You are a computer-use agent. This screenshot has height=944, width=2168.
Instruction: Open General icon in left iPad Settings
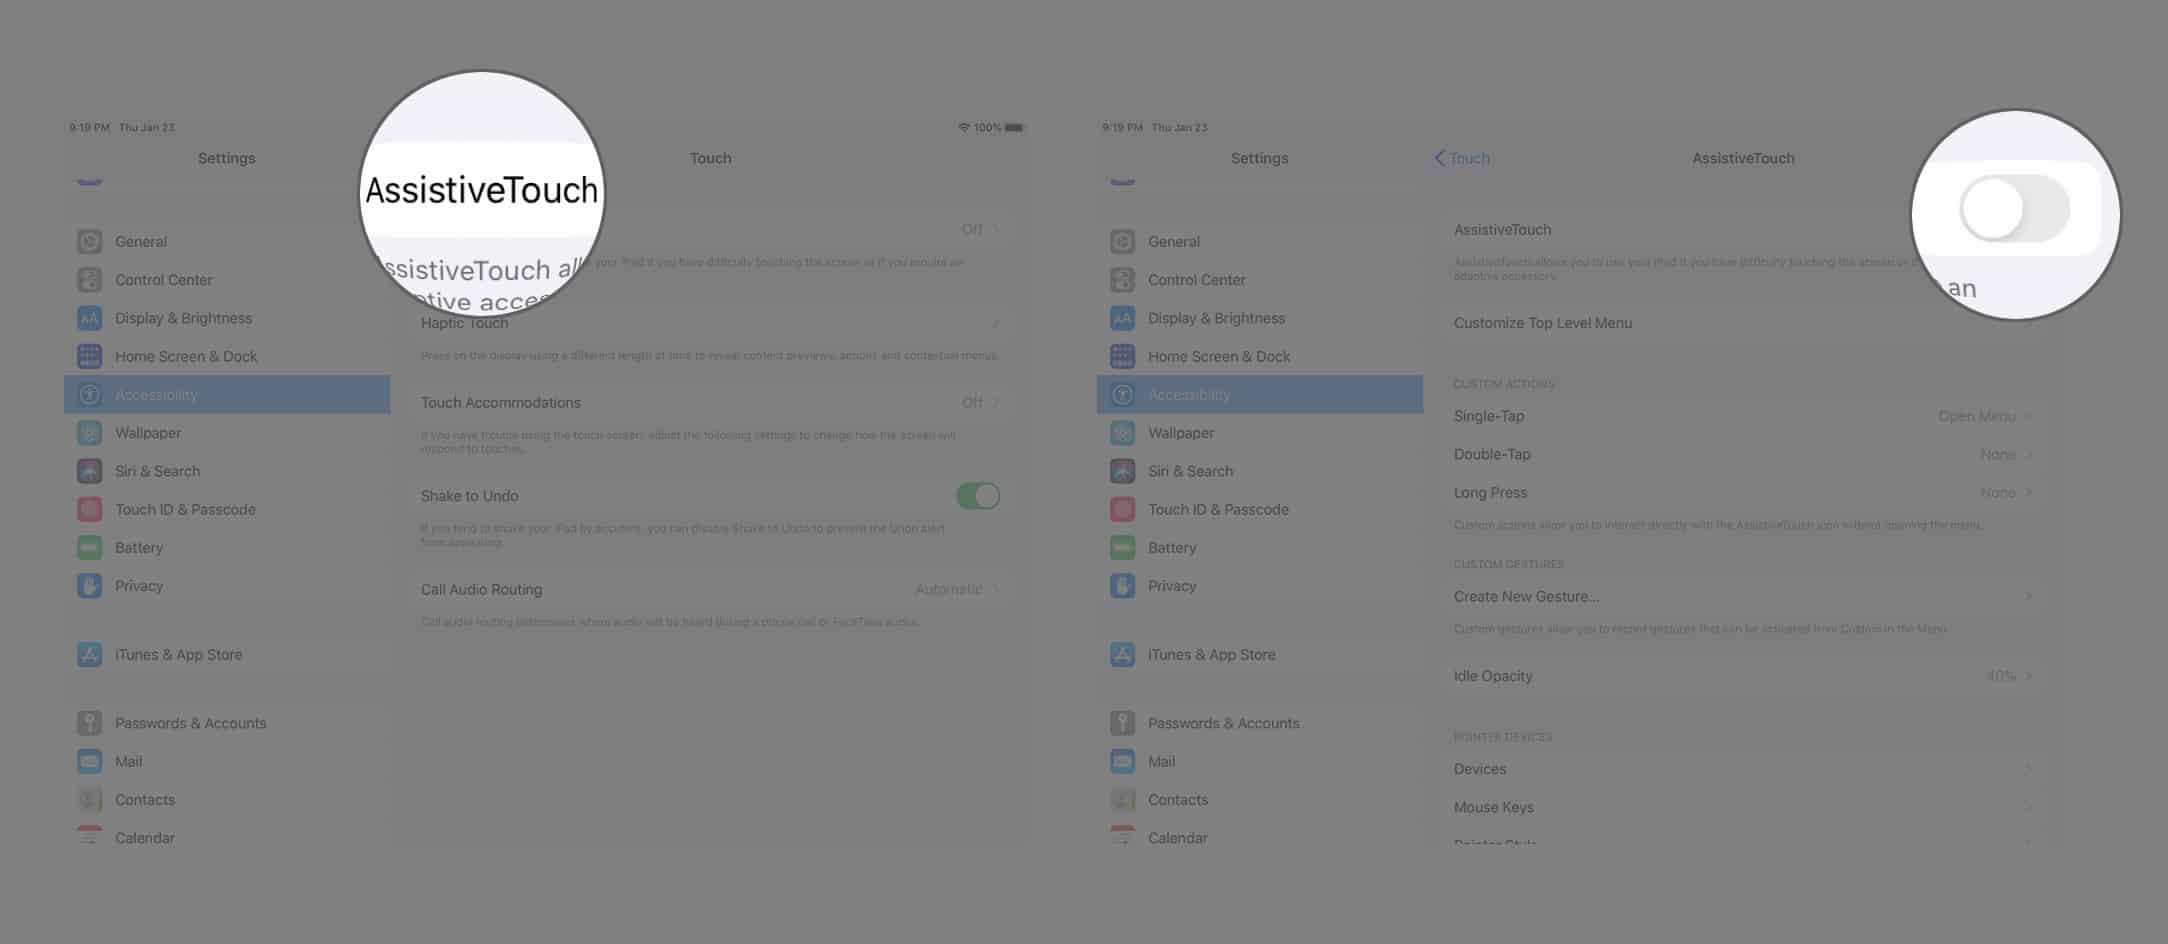(90, 241)
